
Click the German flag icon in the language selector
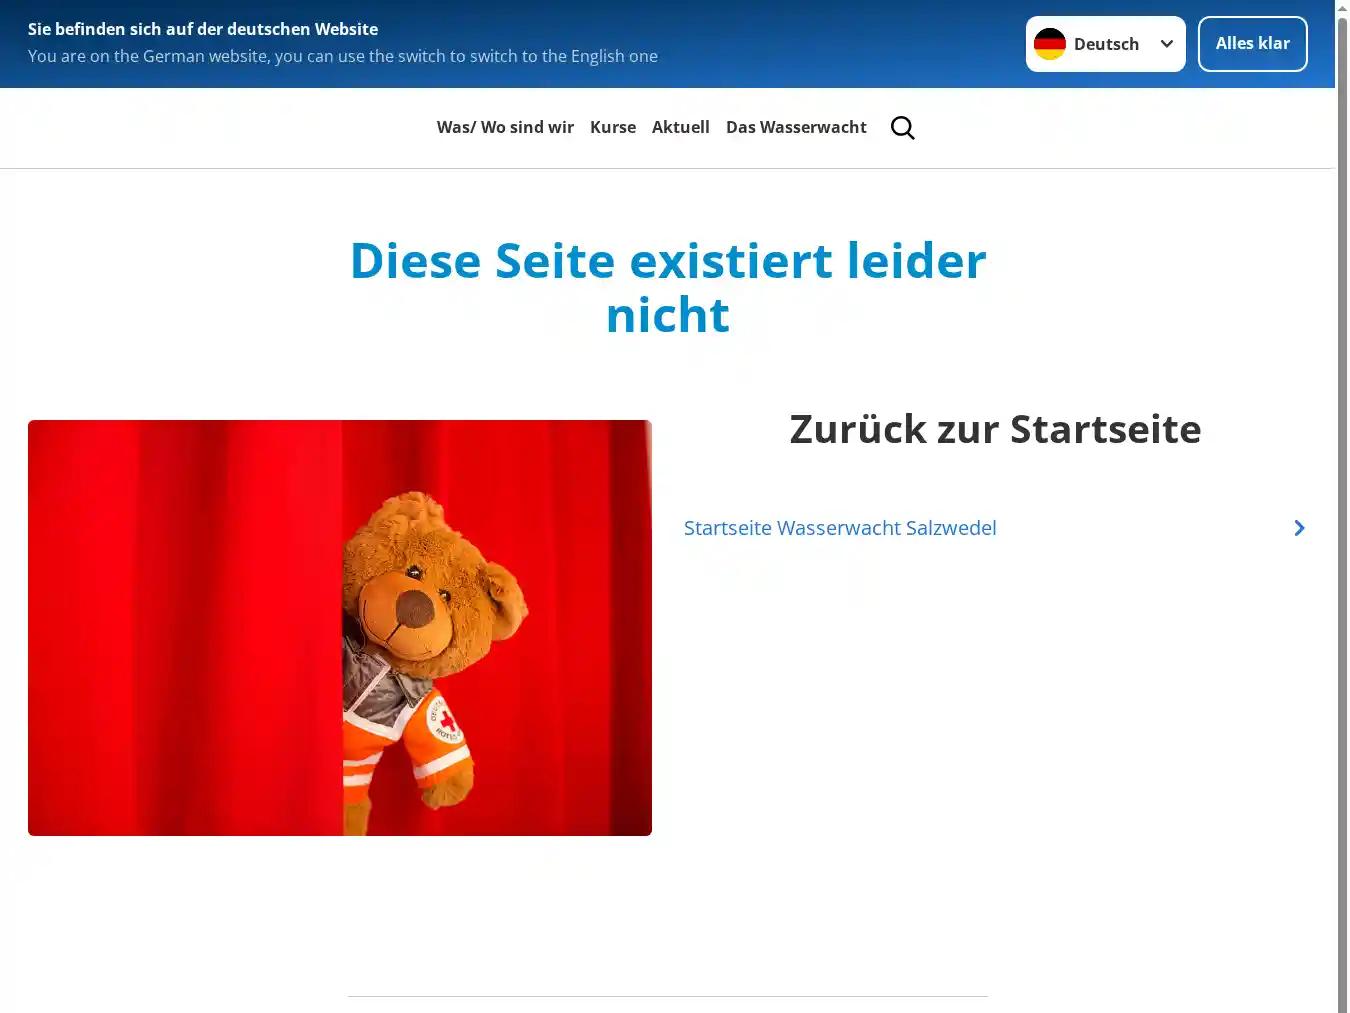(1050, 43)
